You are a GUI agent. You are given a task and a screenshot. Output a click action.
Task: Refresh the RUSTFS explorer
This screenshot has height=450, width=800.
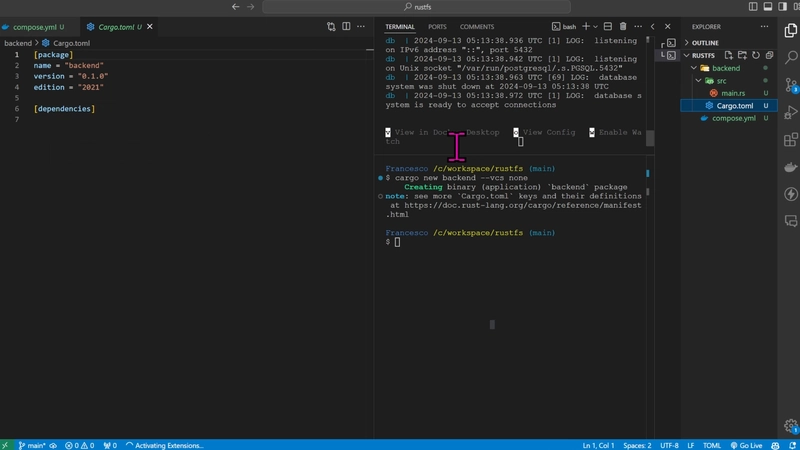pos(756,55)
